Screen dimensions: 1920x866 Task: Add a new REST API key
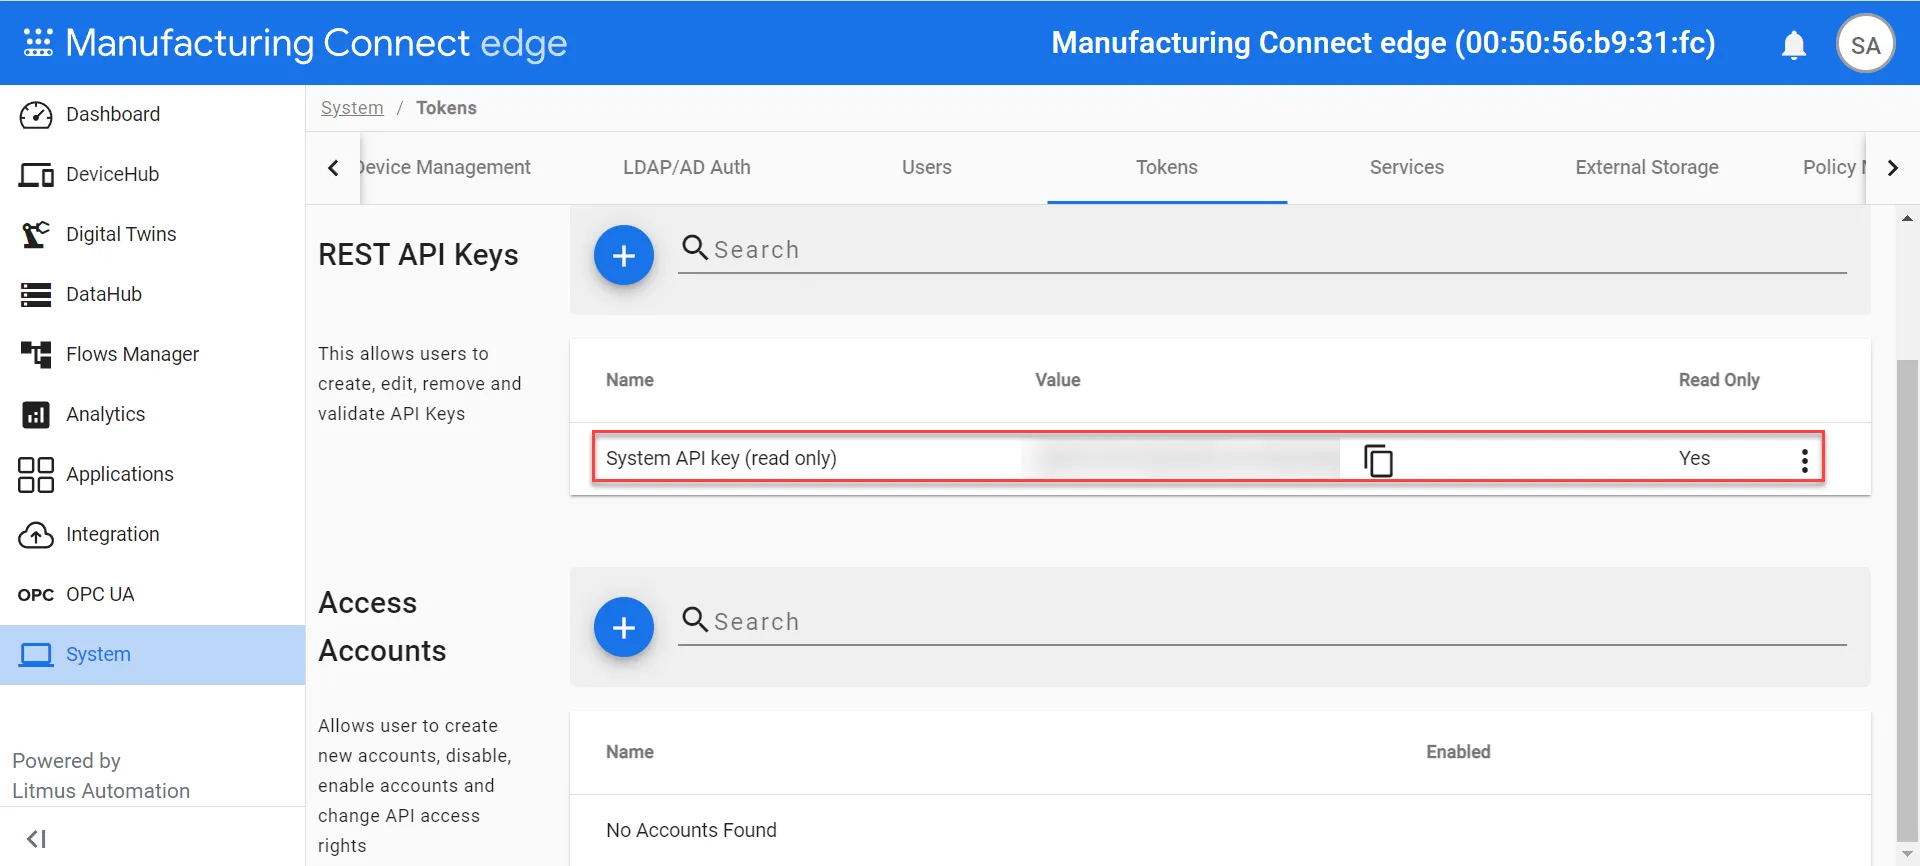click(624, 255)
